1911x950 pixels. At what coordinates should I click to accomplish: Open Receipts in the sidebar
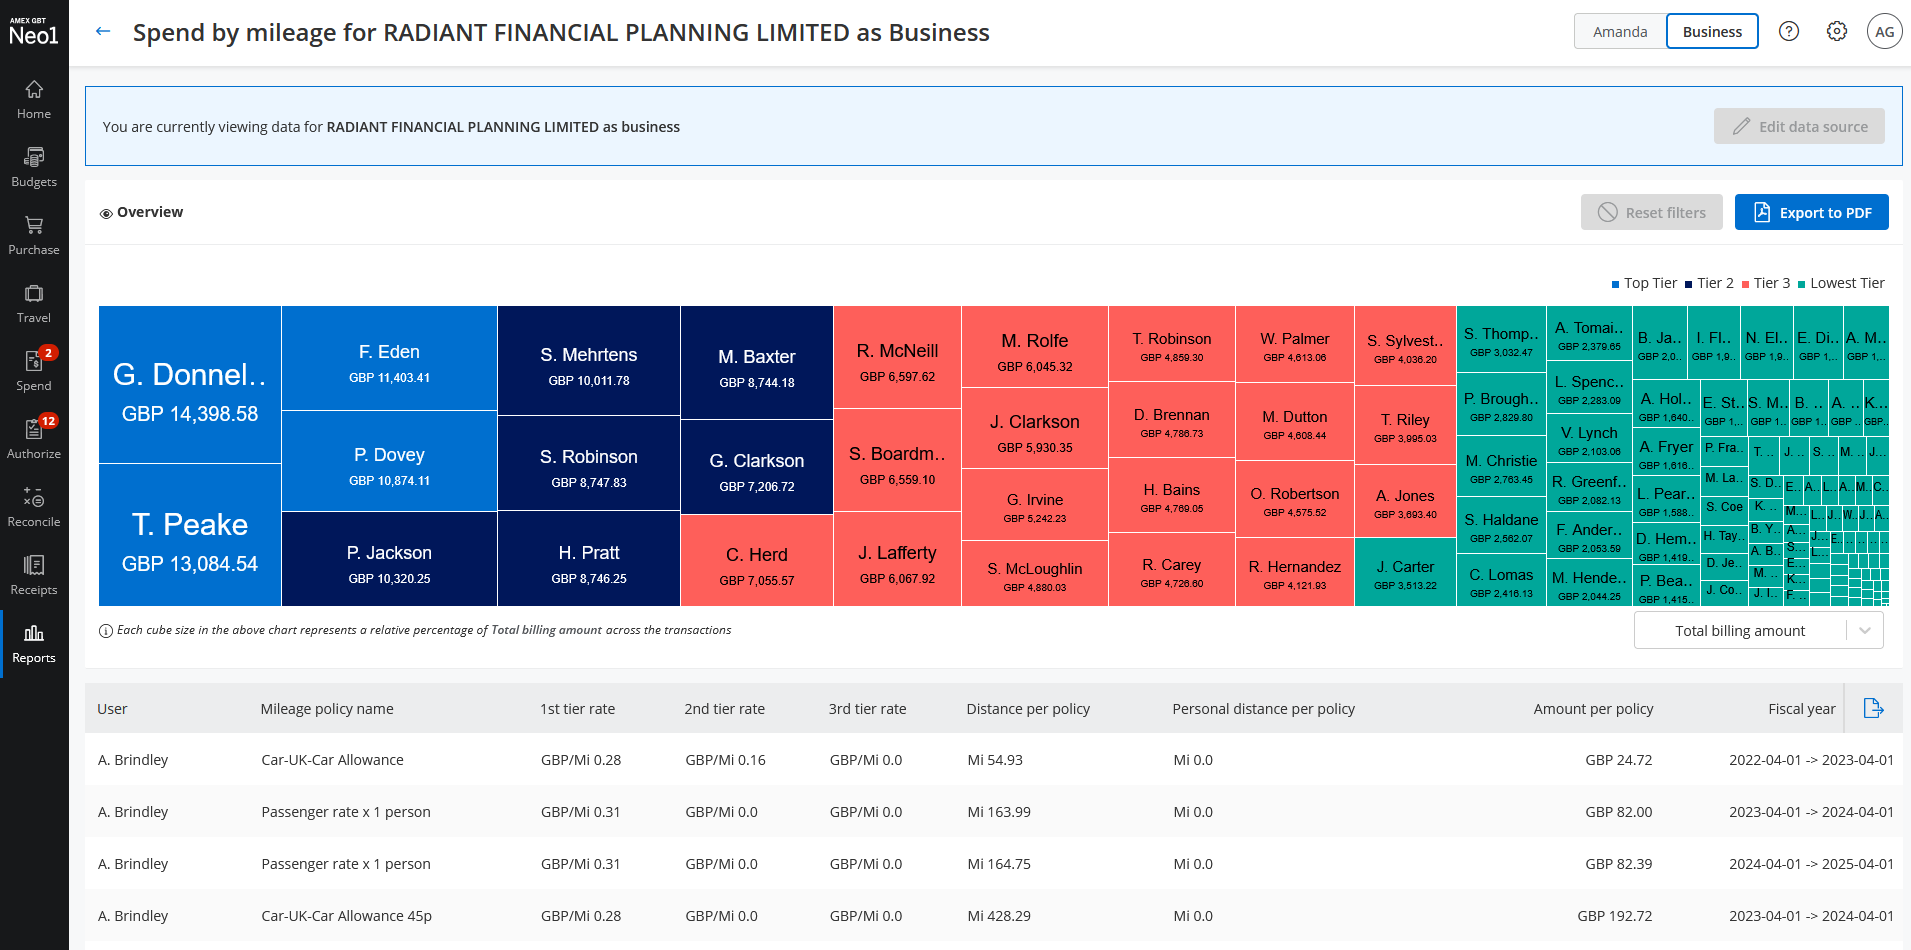coord(34,576)
